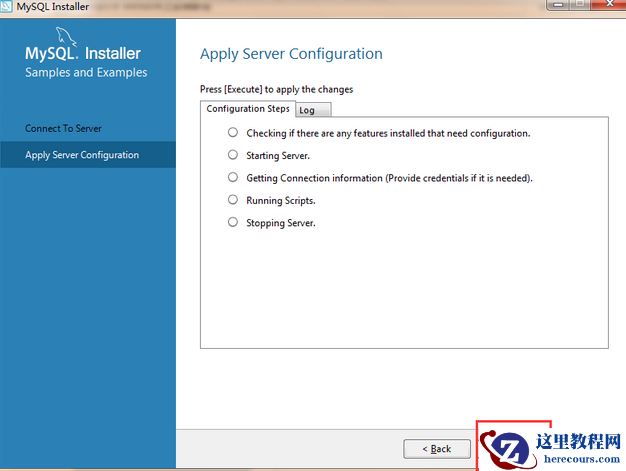Select the Running Scripts status circle
This screenshot has width=626, height=471.
[233, 199]
